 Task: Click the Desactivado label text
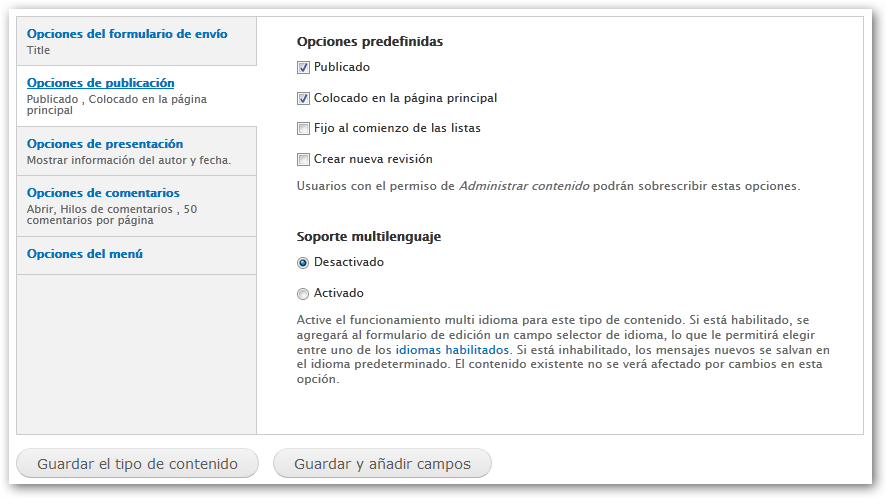coord(349,262)
